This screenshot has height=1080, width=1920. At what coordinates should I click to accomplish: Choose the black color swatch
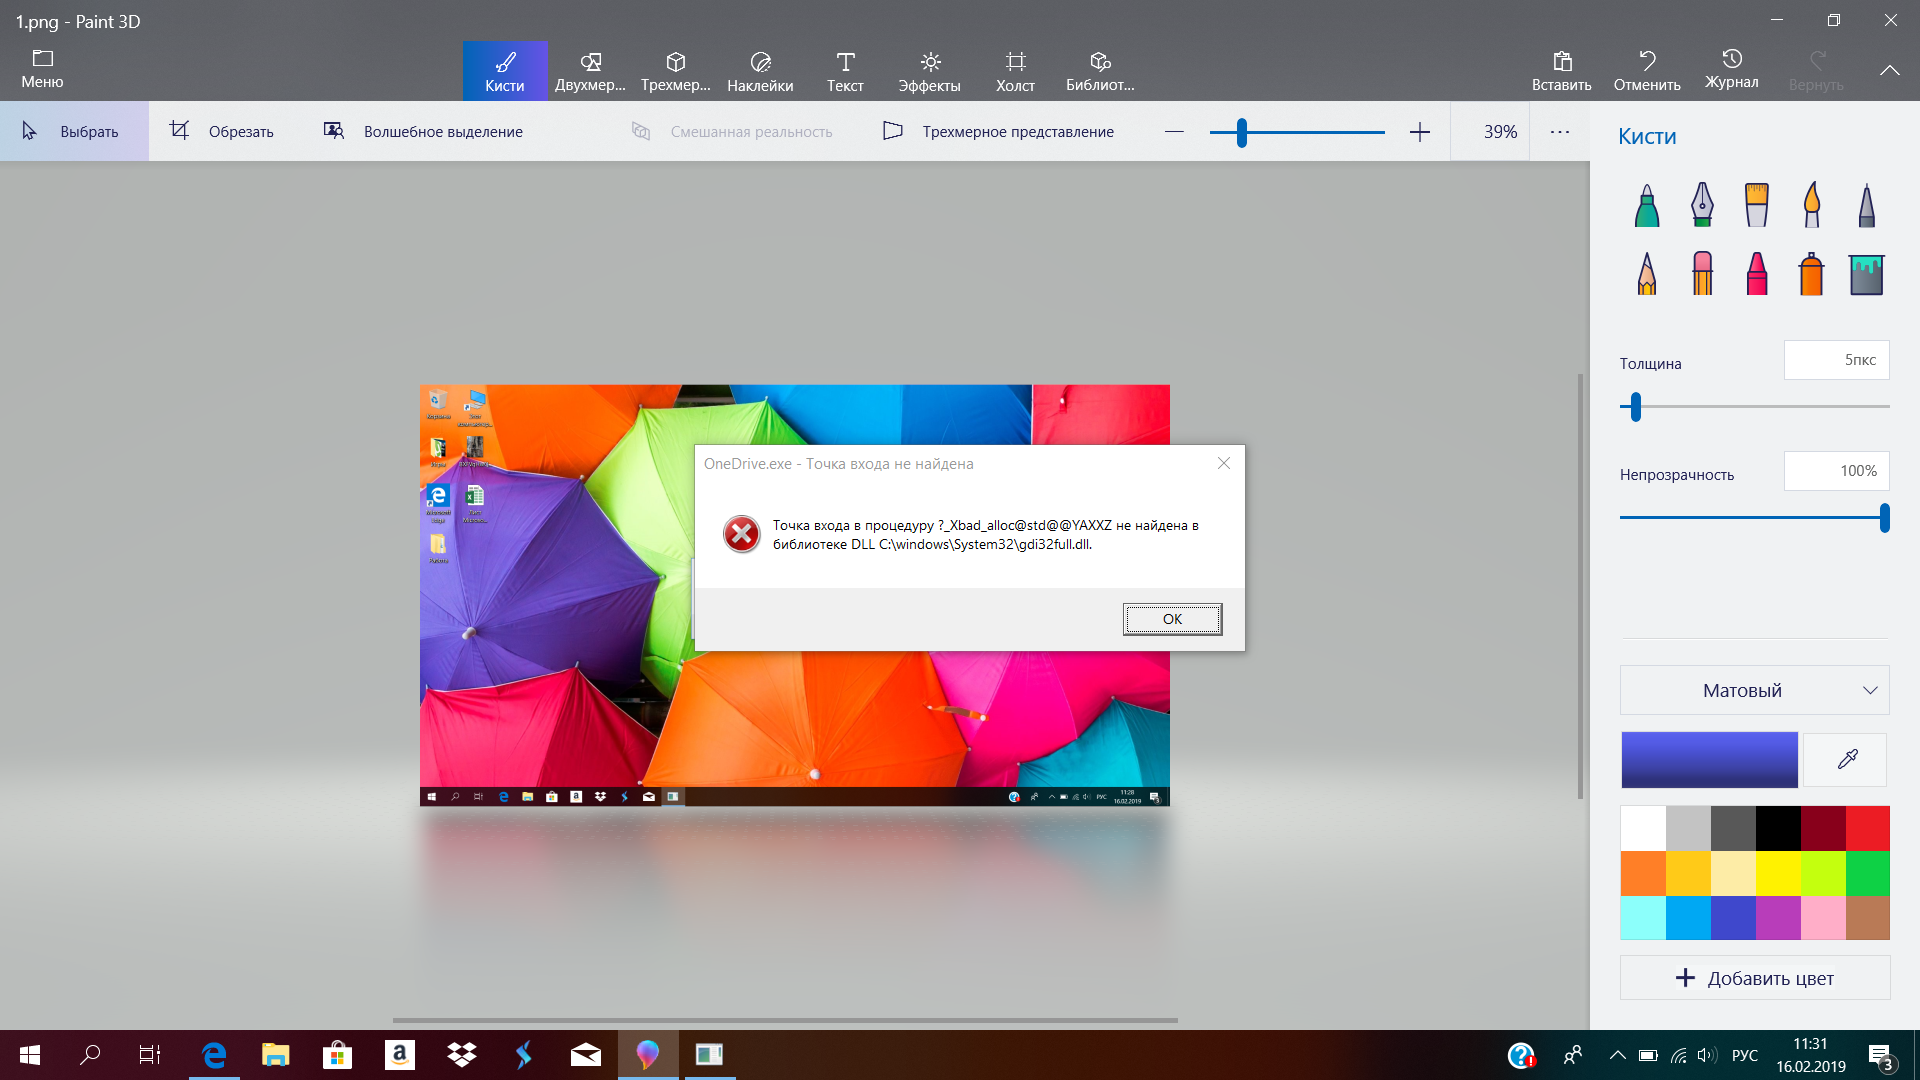point(1778,828)
